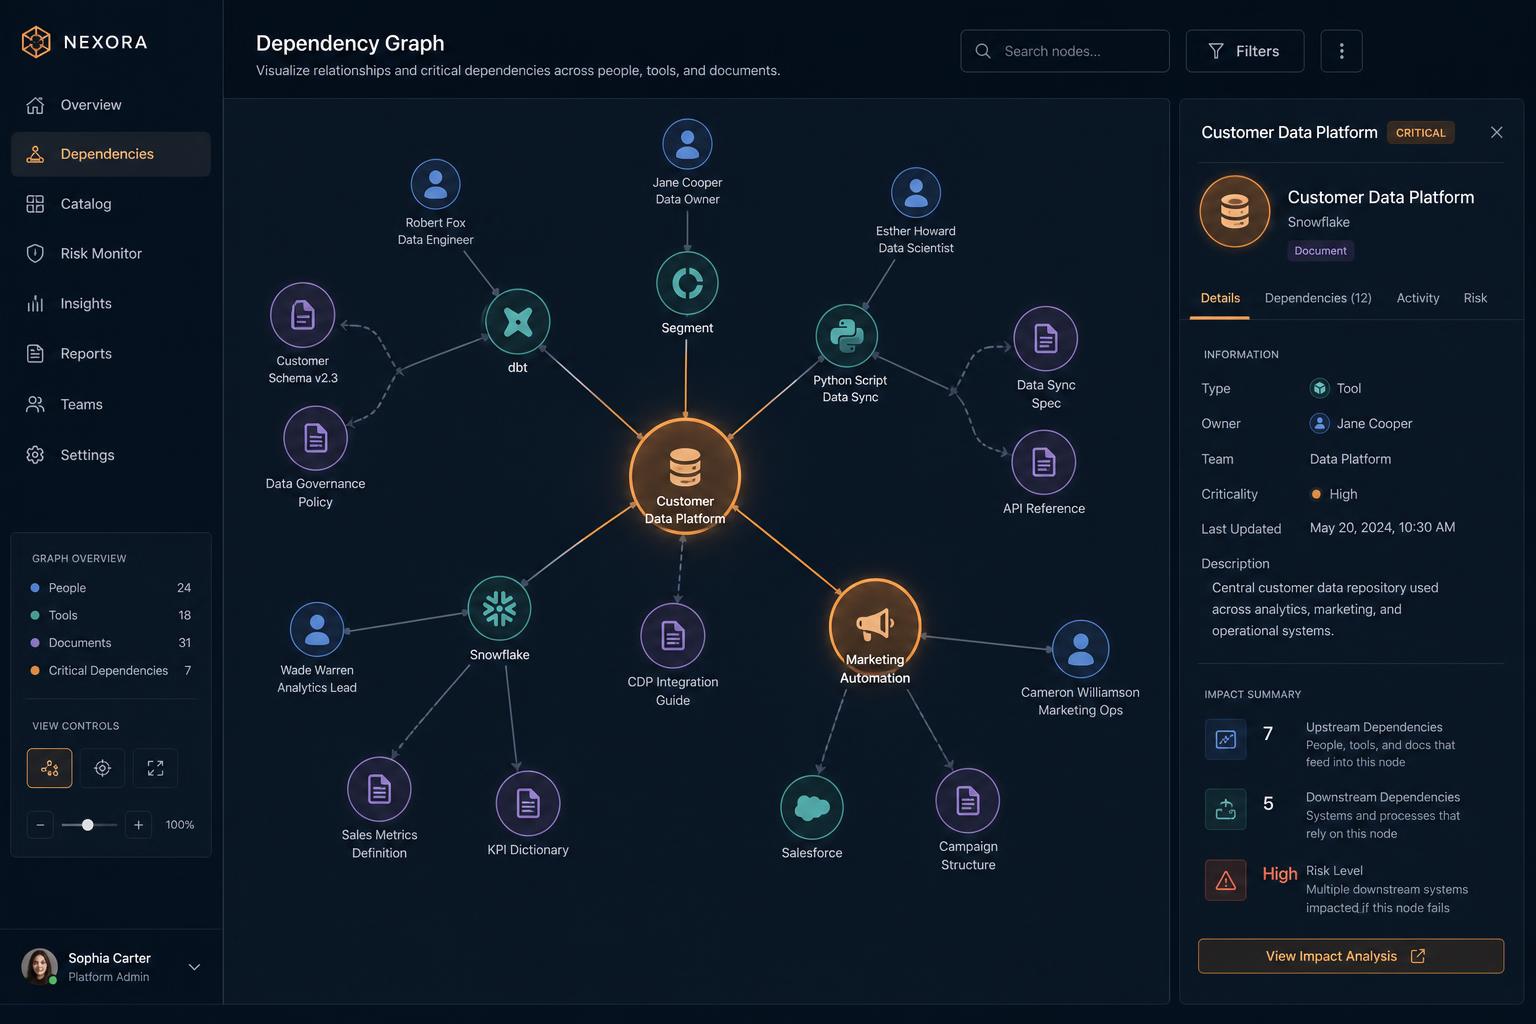
Task: Select the Wade Warren person node
Action: pos(316,629)
